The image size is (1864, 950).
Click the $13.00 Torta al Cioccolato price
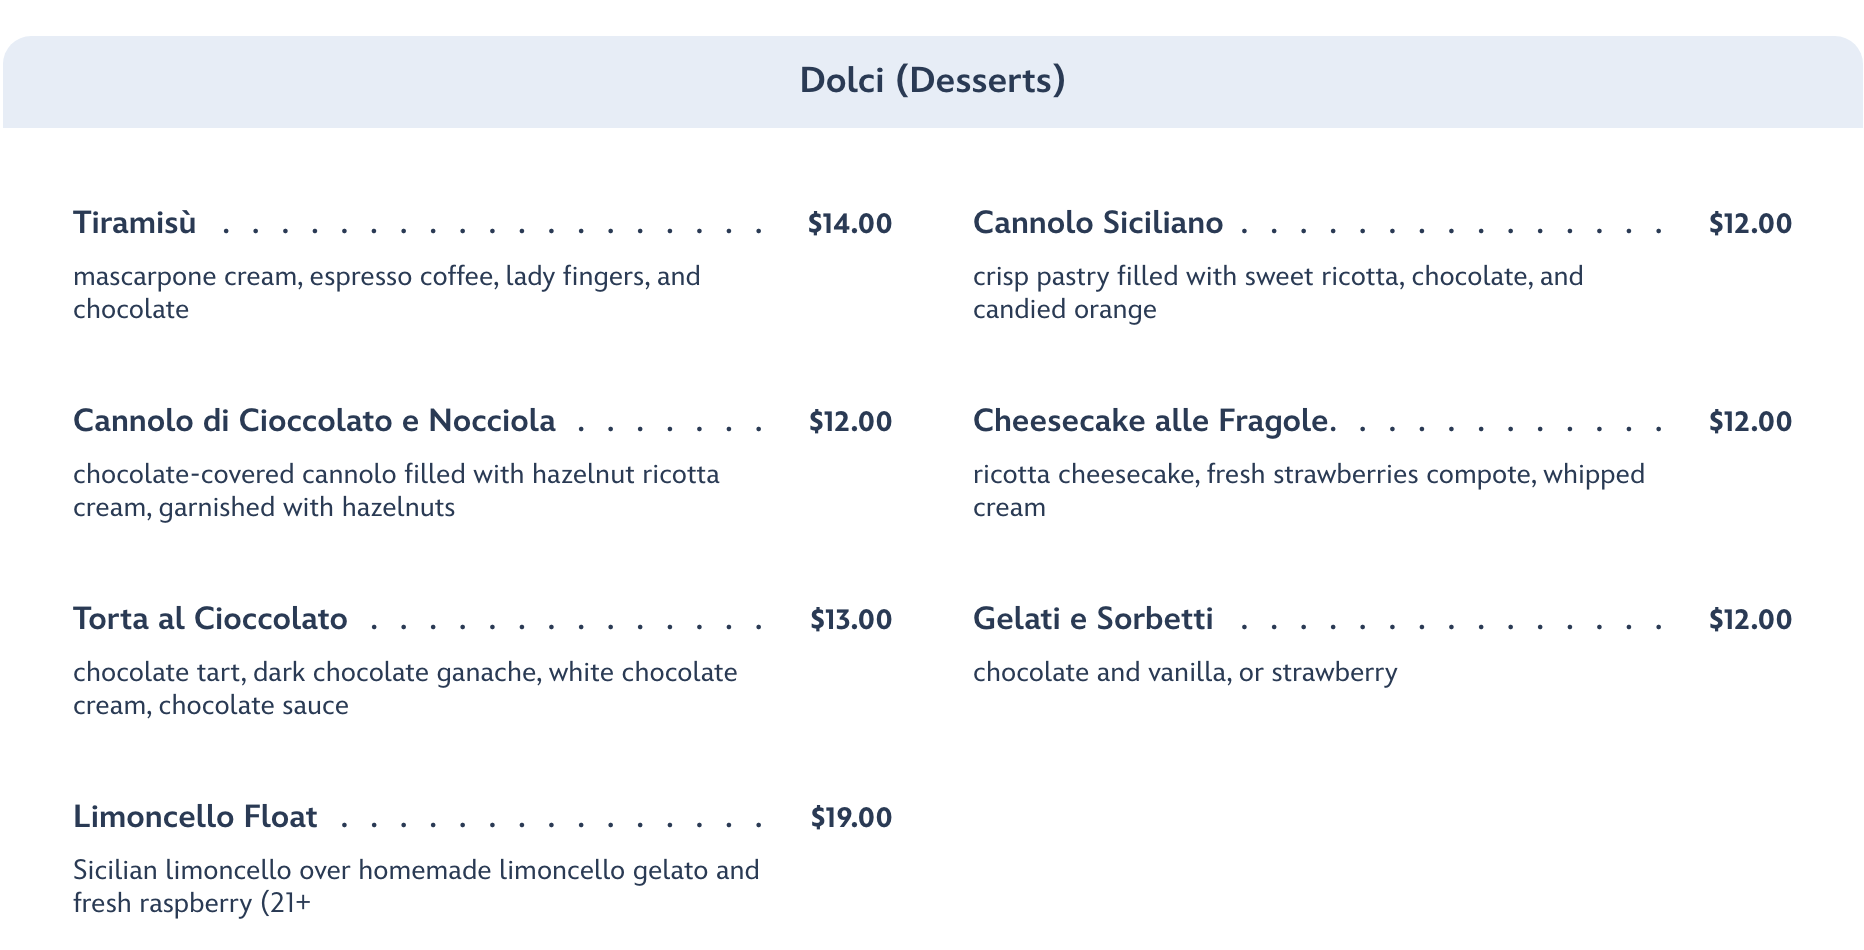850,620
